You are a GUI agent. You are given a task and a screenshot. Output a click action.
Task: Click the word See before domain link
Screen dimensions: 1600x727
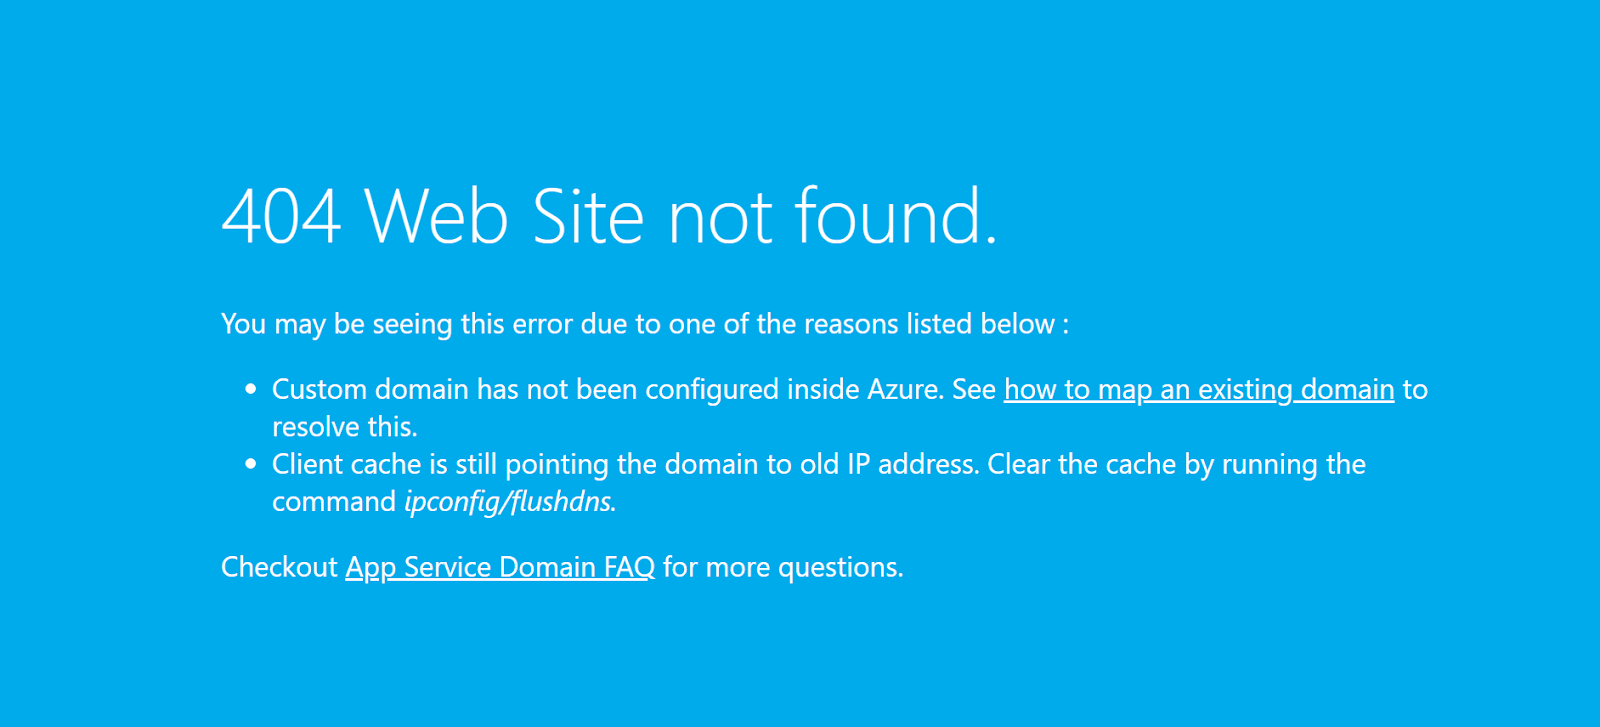pos(974,389)
